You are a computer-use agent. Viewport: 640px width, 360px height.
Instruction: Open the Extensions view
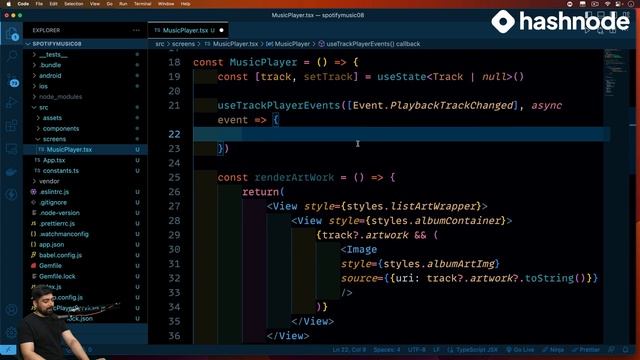(x=11, y=125)
